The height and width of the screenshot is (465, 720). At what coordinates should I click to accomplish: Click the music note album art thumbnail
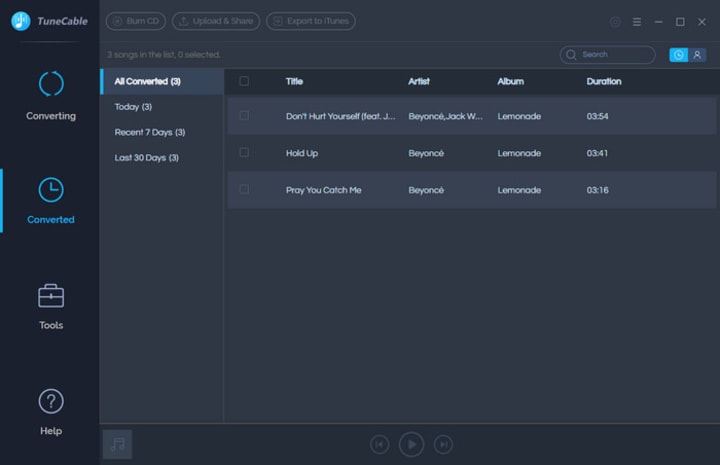(117, 444)
